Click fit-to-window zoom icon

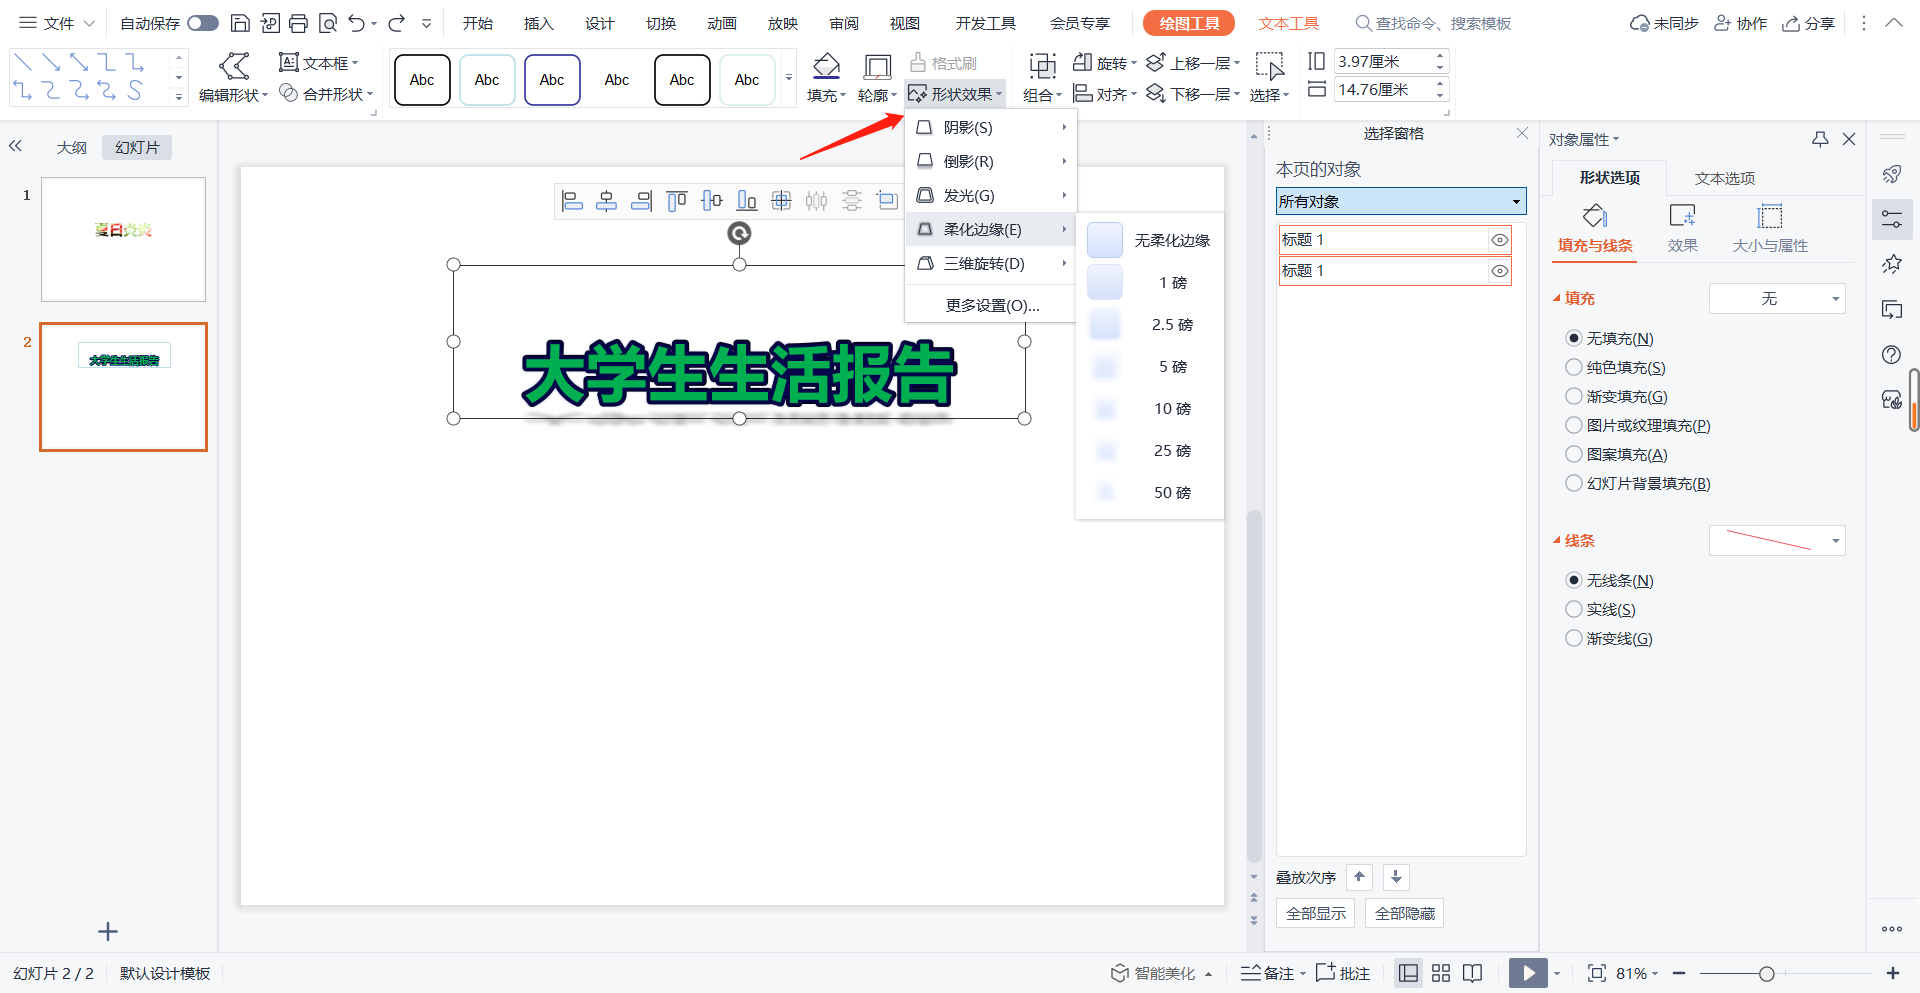click(1596, 973)
